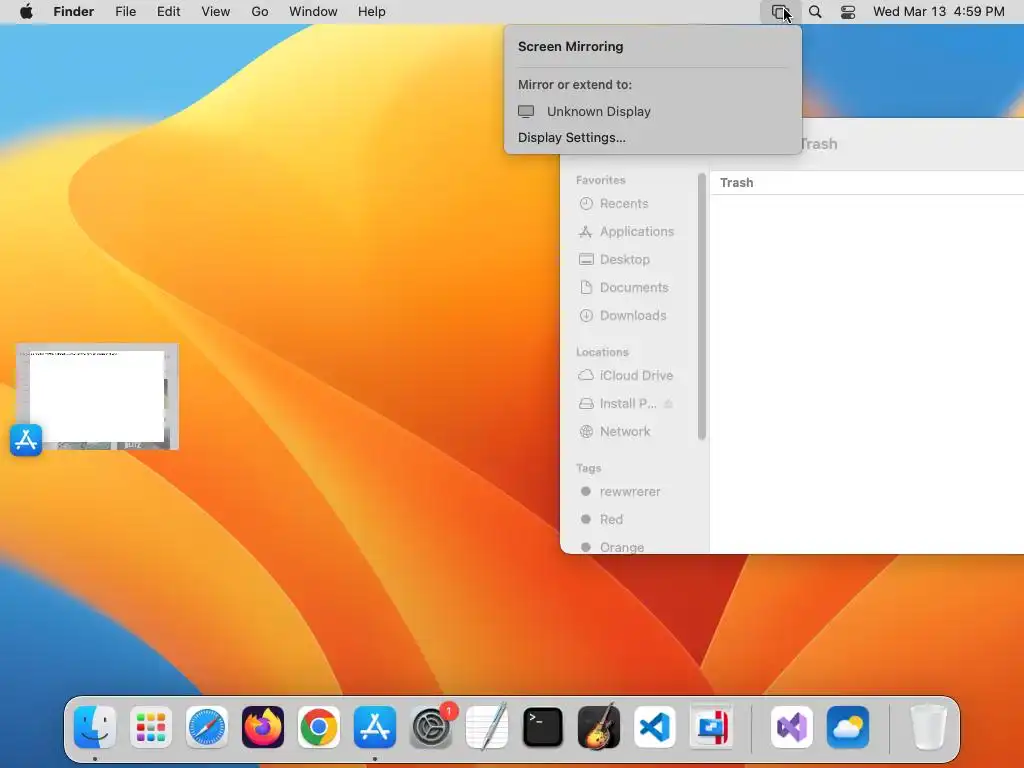Select Unknown Display to mirror or extend
Screen dimensions: 1024x768
pos(652,112)
